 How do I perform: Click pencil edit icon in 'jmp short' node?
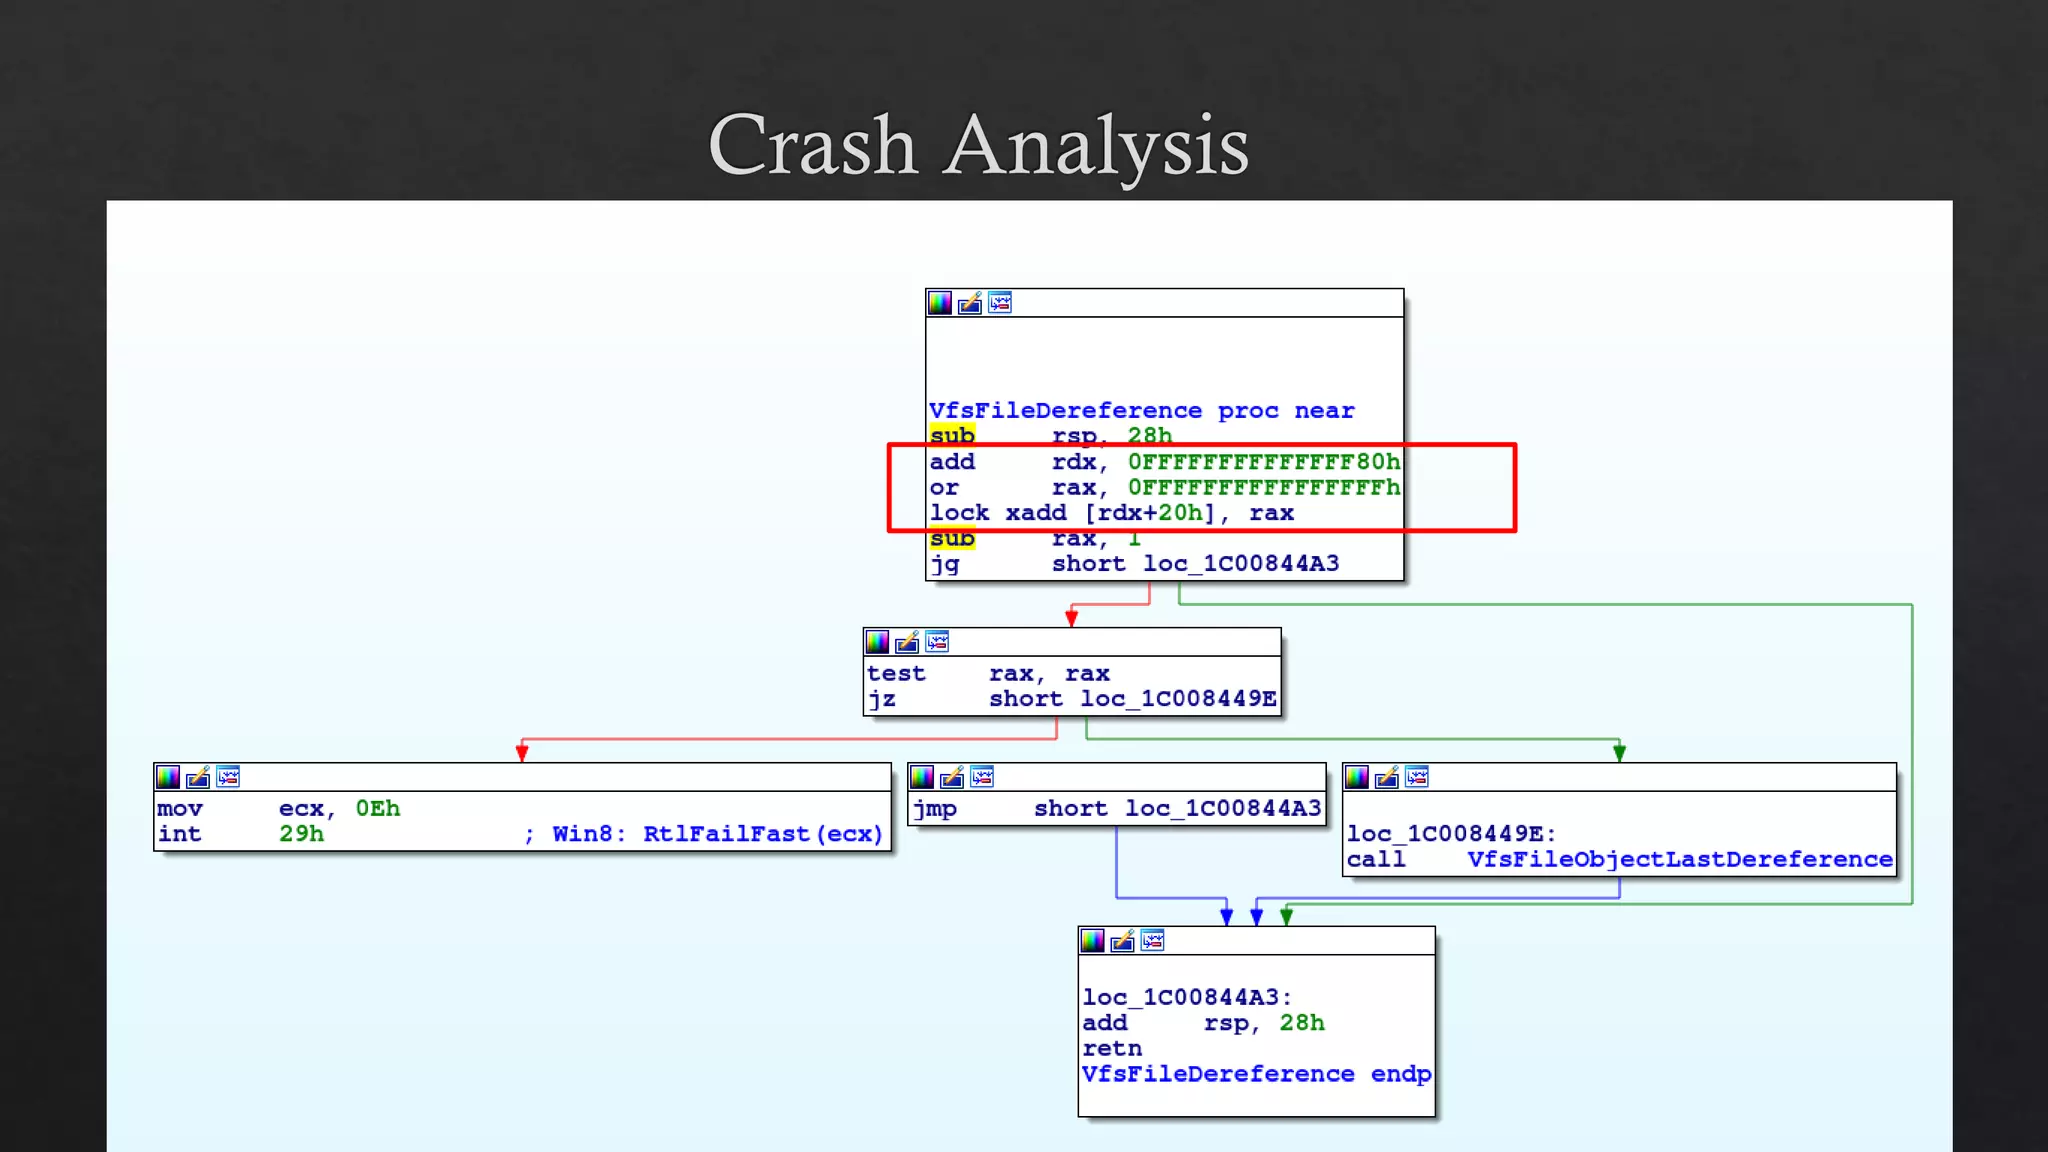click(x=952, y=777)
